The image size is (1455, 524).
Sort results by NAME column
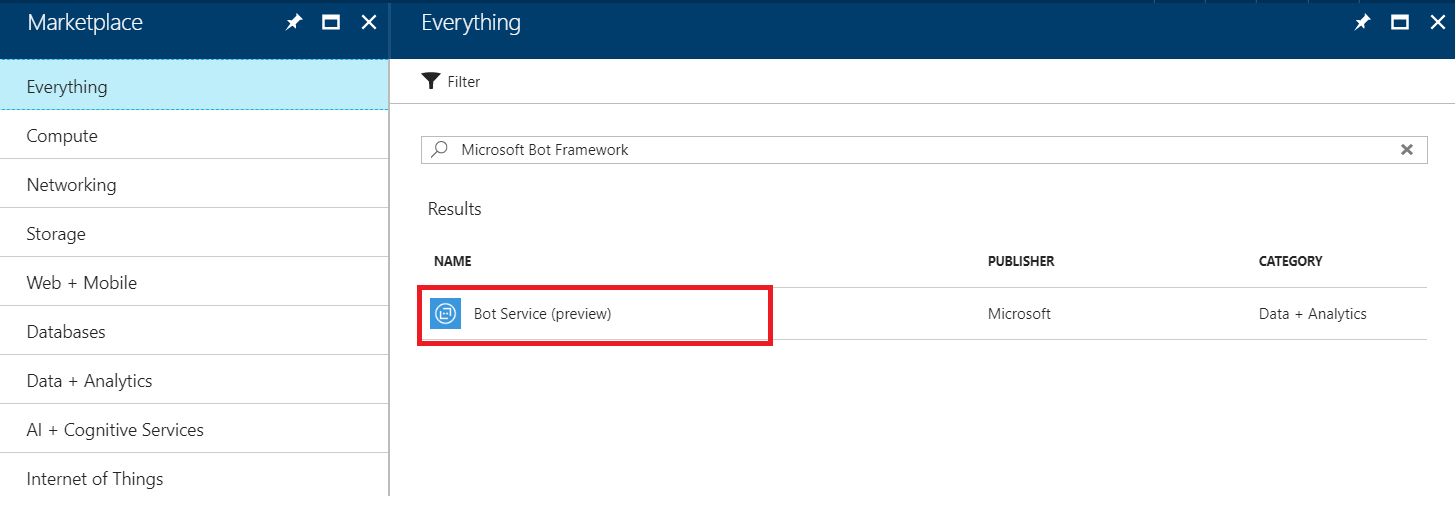coord(453,261)
